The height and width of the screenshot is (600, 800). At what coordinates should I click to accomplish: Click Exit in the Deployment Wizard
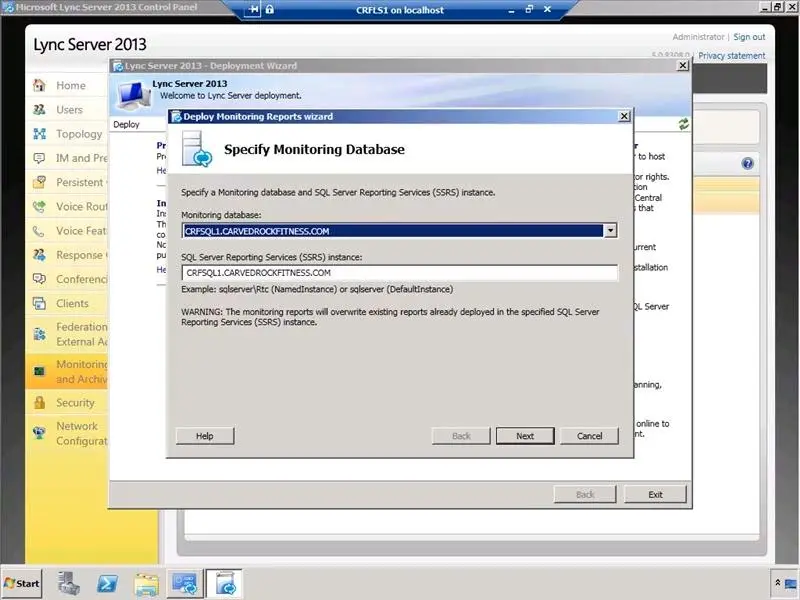click(655, 494)
